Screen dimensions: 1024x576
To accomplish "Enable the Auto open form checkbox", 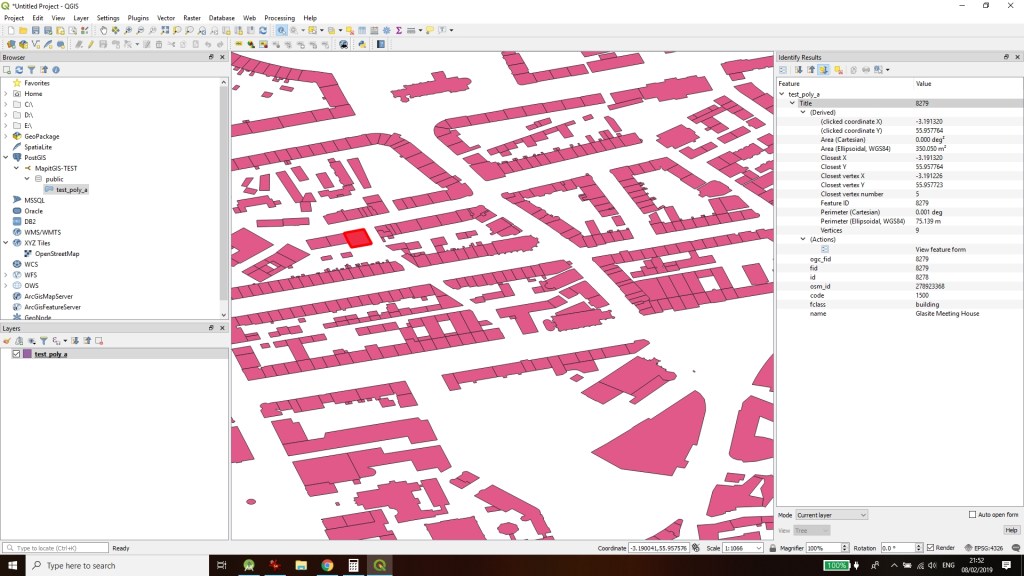I will 972,515.
